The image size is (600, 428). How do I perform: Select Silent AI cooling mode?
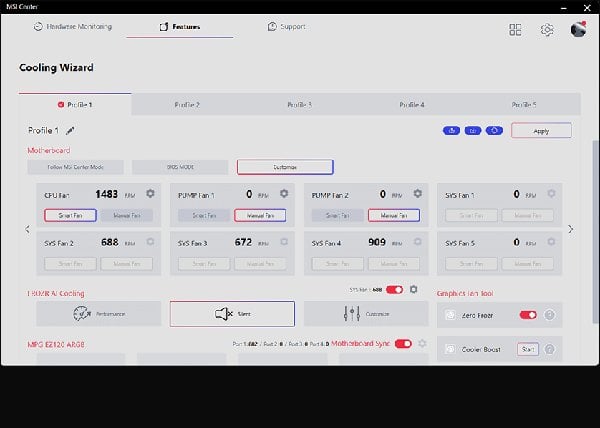pyautogui.click(x=232, y=314)
